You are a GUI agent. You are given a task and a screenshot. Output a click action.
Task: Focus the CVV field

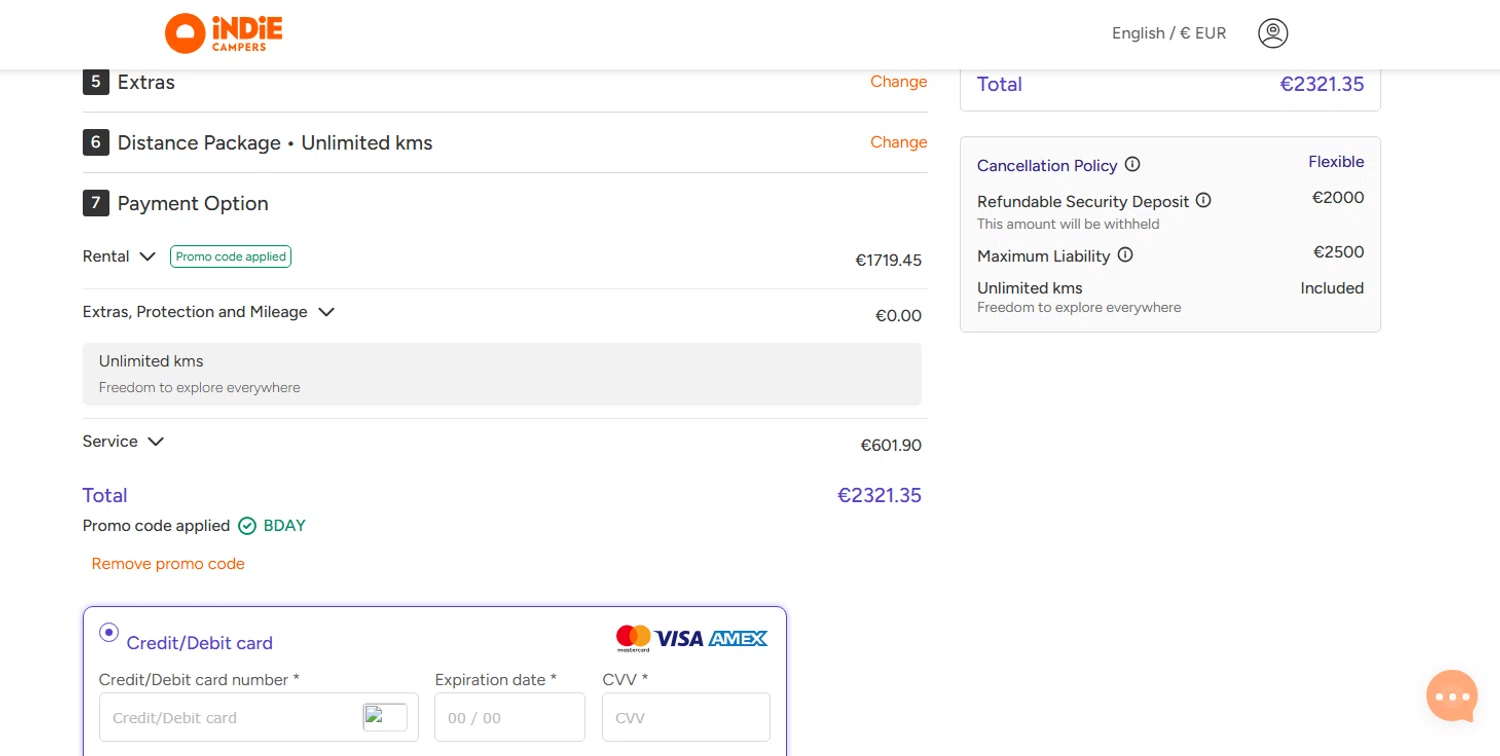point(686,717)
